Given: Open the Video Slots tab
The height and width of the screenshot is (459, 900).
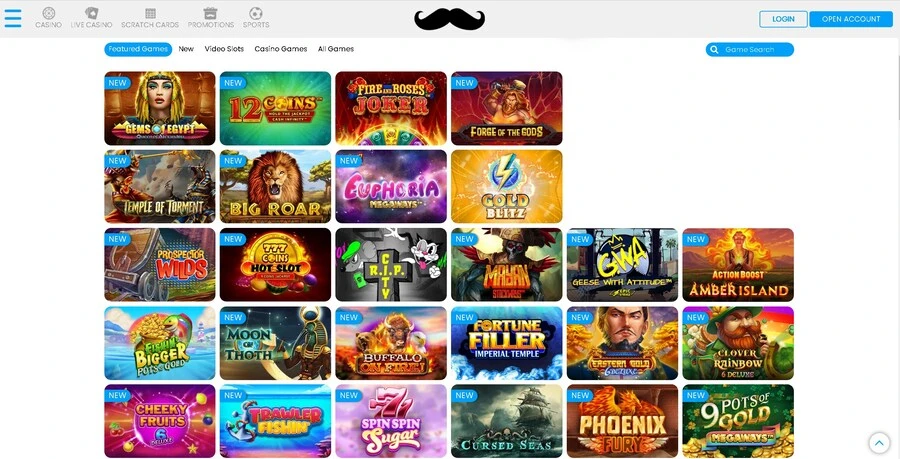Looking at the screenshot, I should (224, 49).
